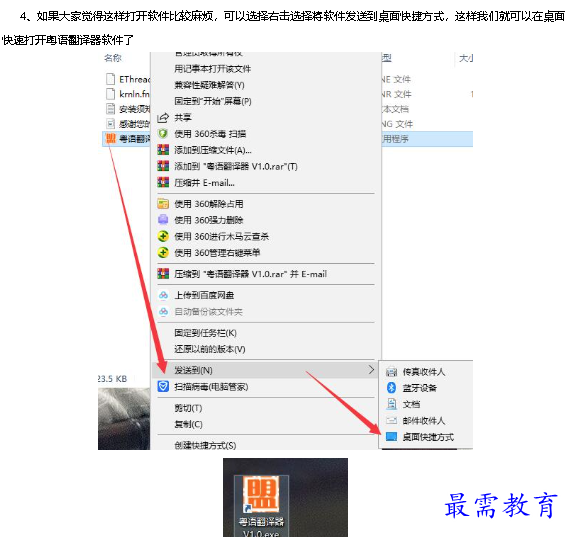Click the Bluetooth icon beside 蓝牙设备
Screen dimensions: 566x537
point(392,388)
